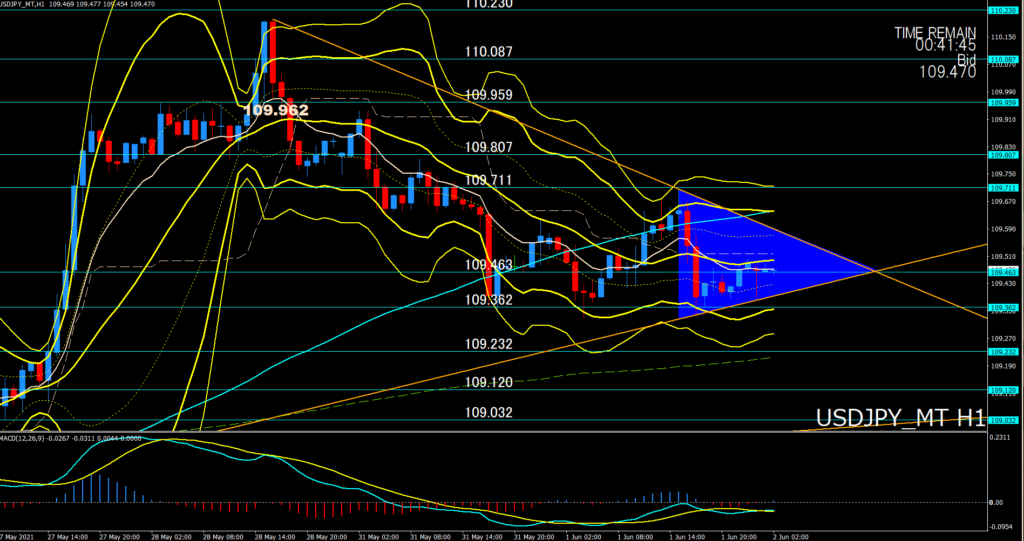The width and height of the screenshot is (1024, 541).
Task: Click the in-chart level label '109.362'
Action: point(488,299)
